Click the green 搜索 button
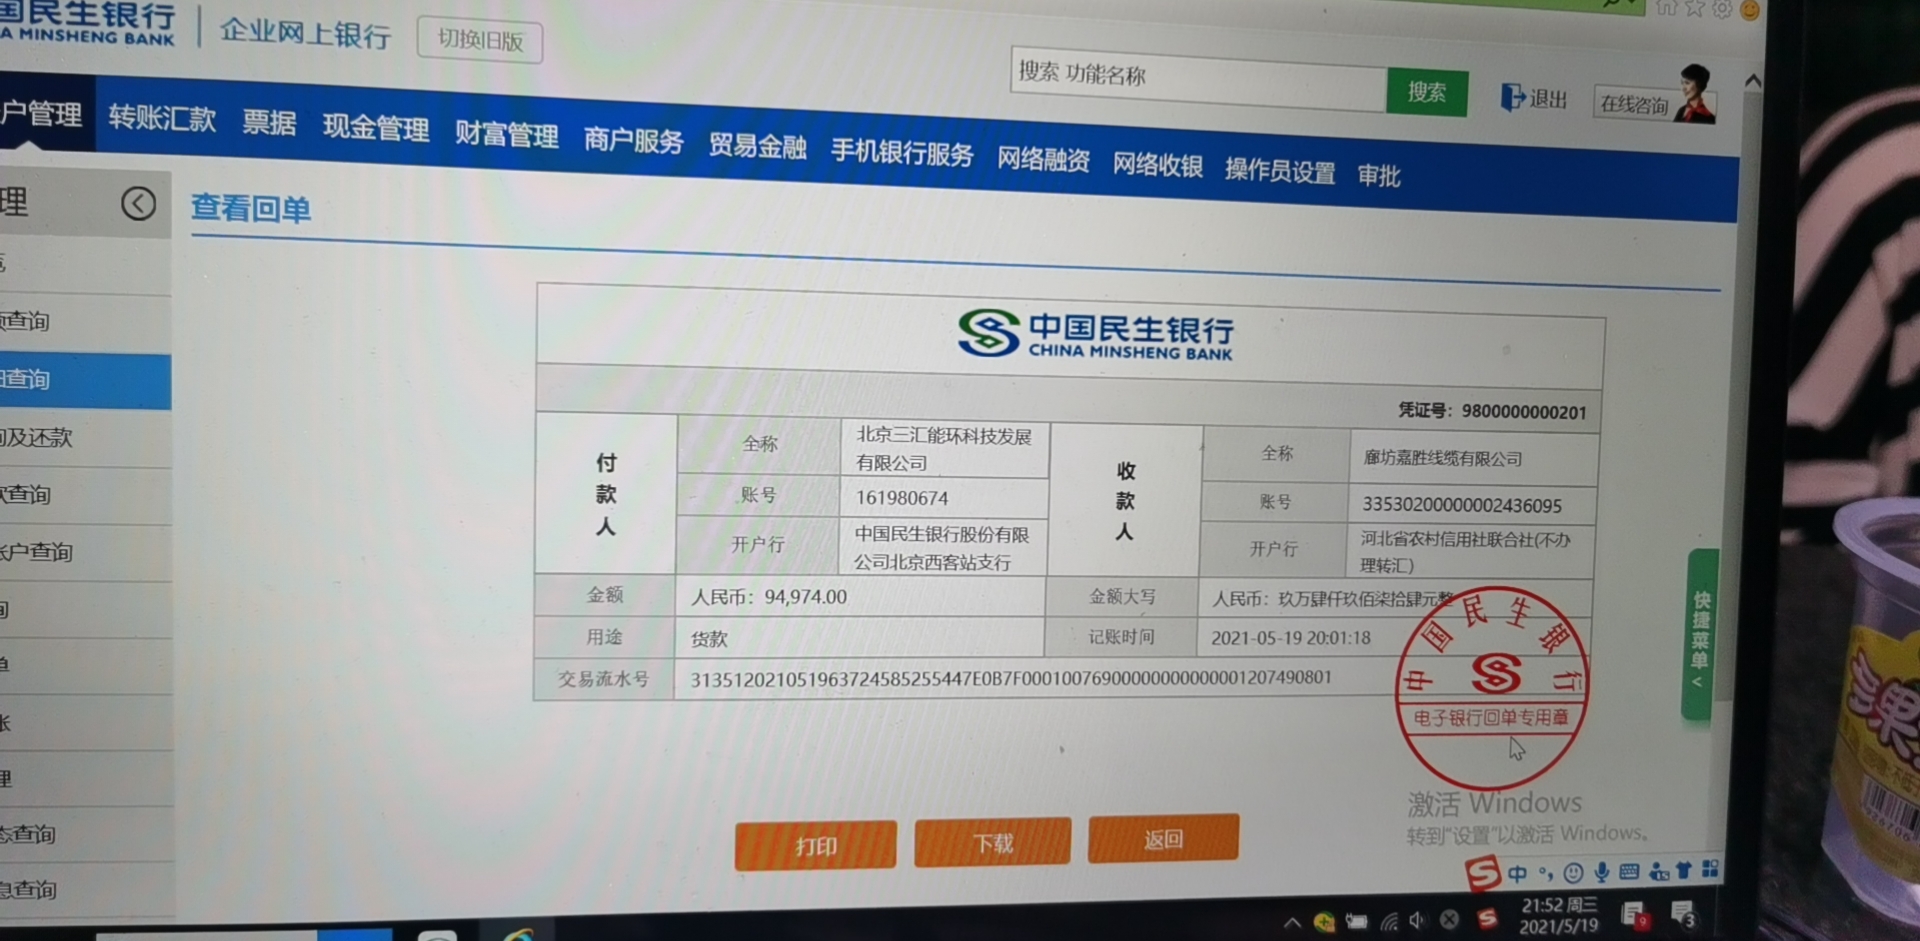The image size is (1920, 941). 1427,93
